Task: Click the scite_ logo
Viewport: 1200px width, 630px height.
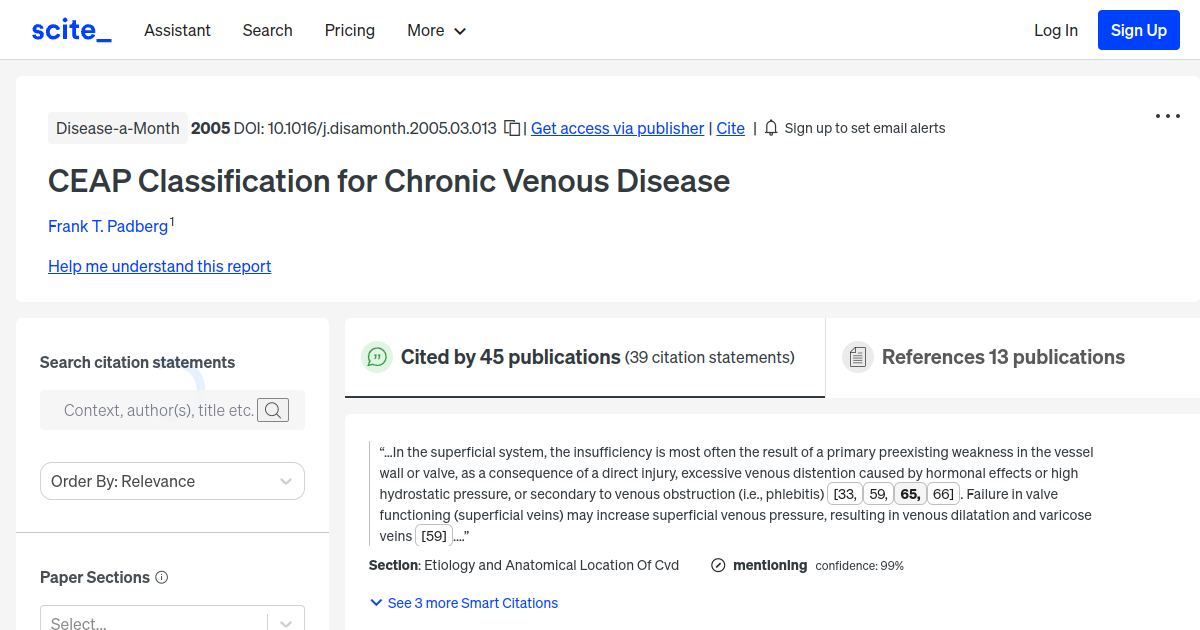Action: tap(70, 29)
